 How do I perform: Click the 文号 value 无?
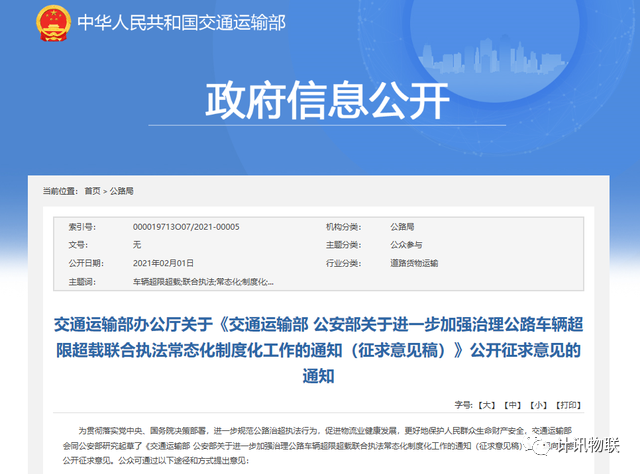coord(137,245)
